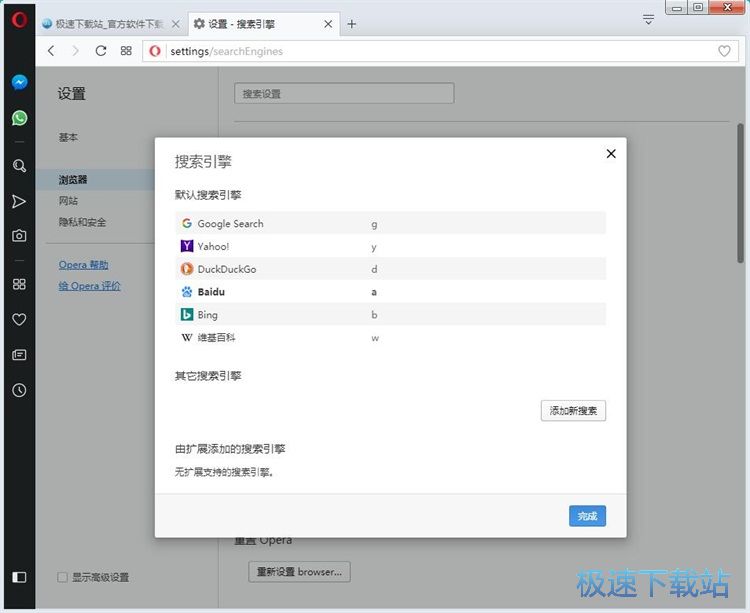Click keyword b for Bing
The width and height of the screenshot is (750, 613).
pos(374,314)
